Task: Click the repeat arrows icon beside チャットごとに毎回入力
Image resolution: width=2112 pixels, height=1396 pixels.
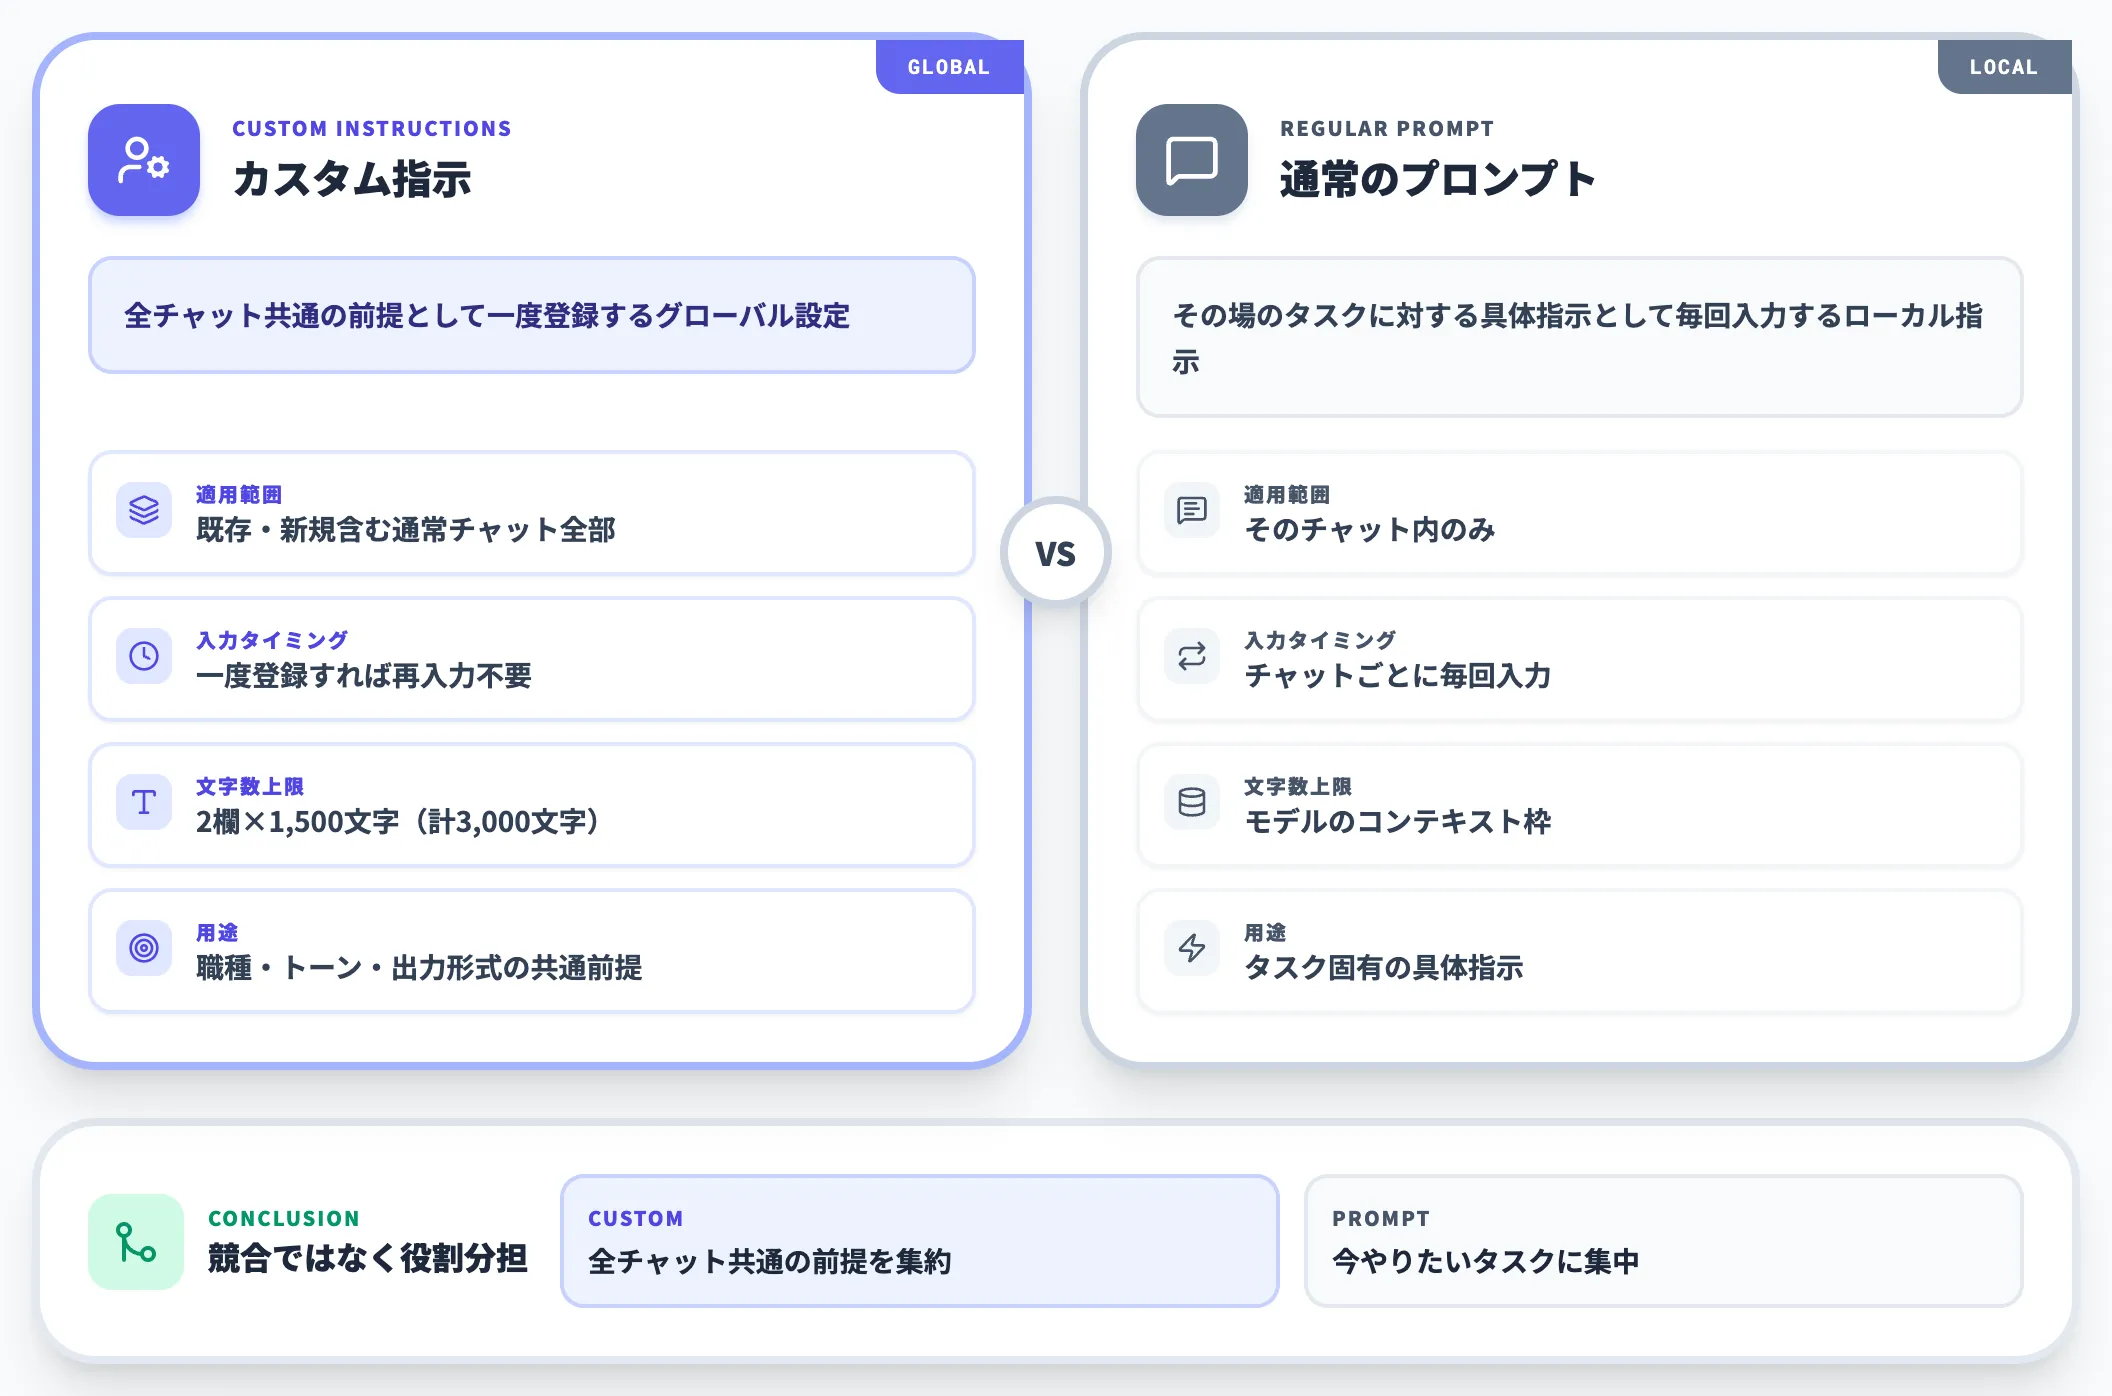Action: pos(1192,656)
